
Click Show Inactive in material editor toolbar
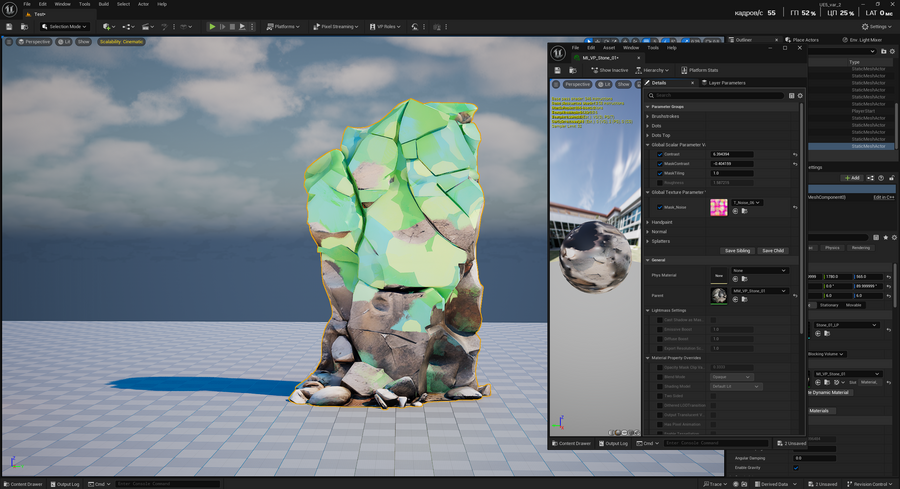pyautogui.click(x=610, y=70)
